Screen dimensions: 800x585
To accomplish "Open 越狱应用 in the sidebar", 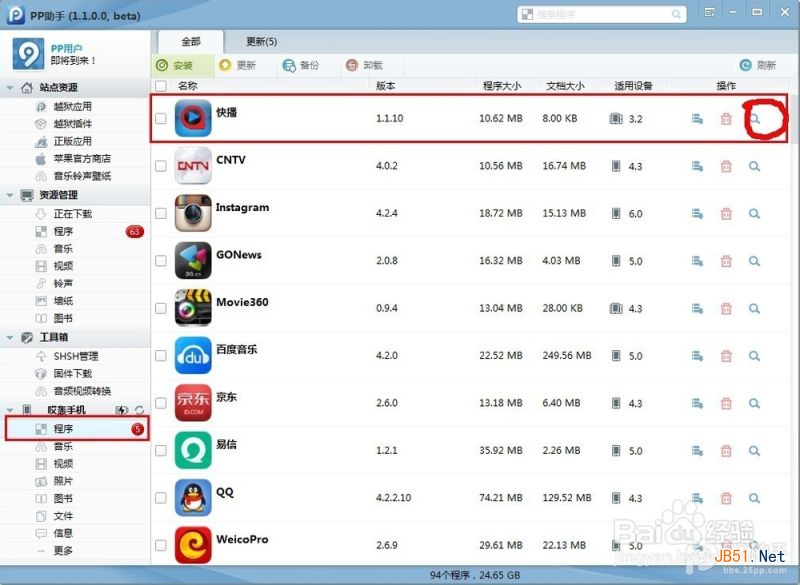I will click(72, 107).
